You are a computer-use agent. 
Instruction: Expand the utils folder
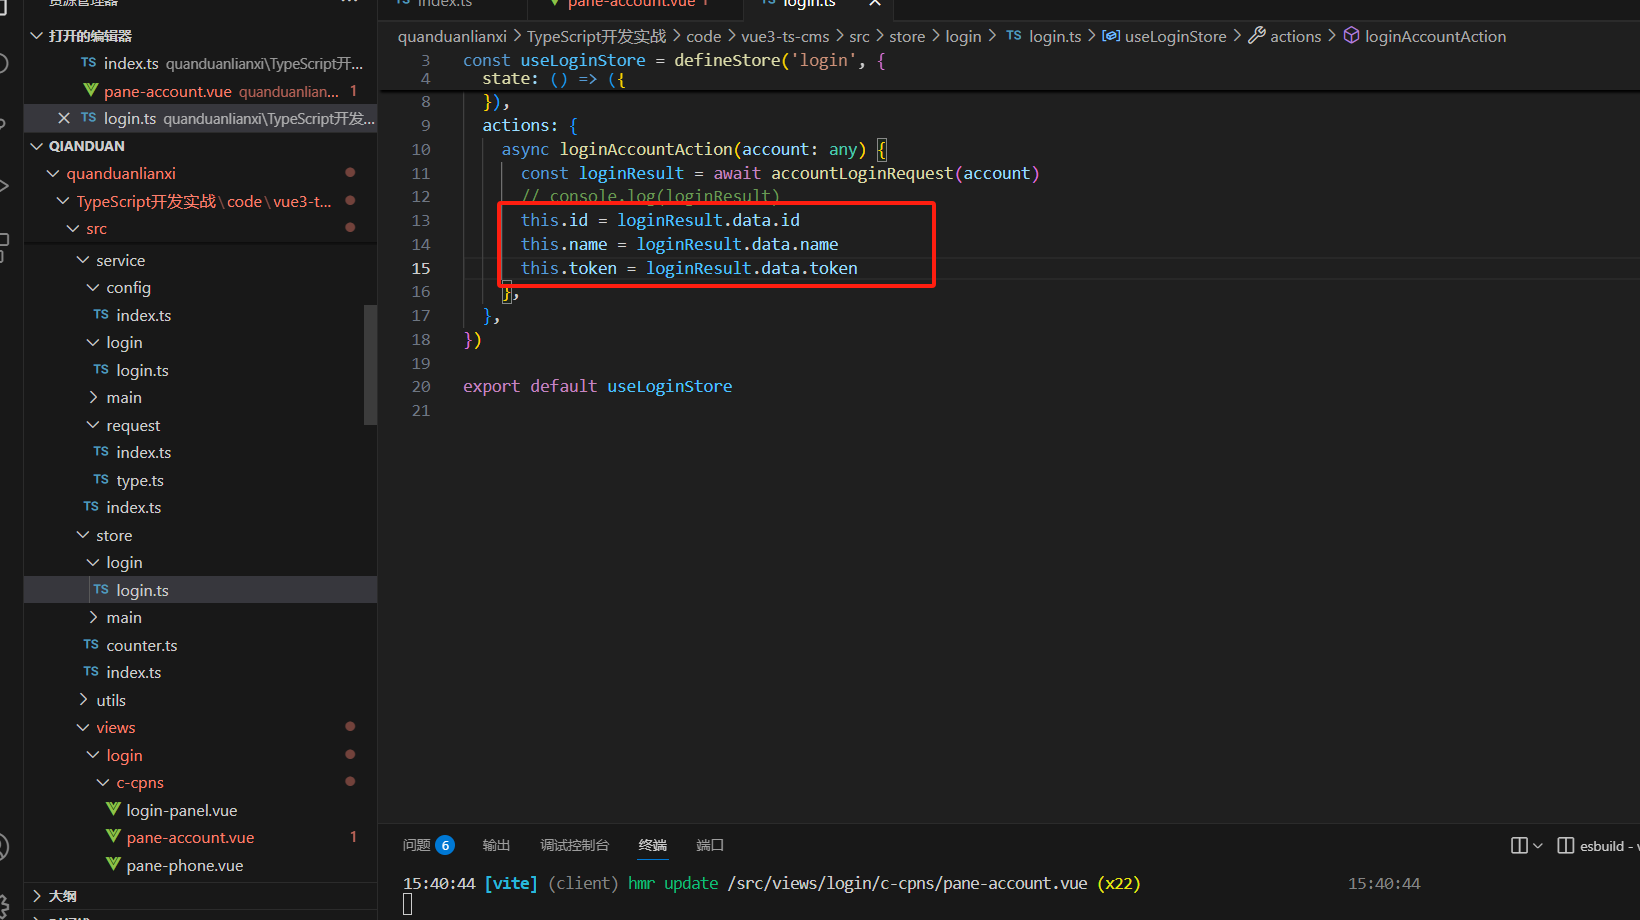[x=83, y=700]
